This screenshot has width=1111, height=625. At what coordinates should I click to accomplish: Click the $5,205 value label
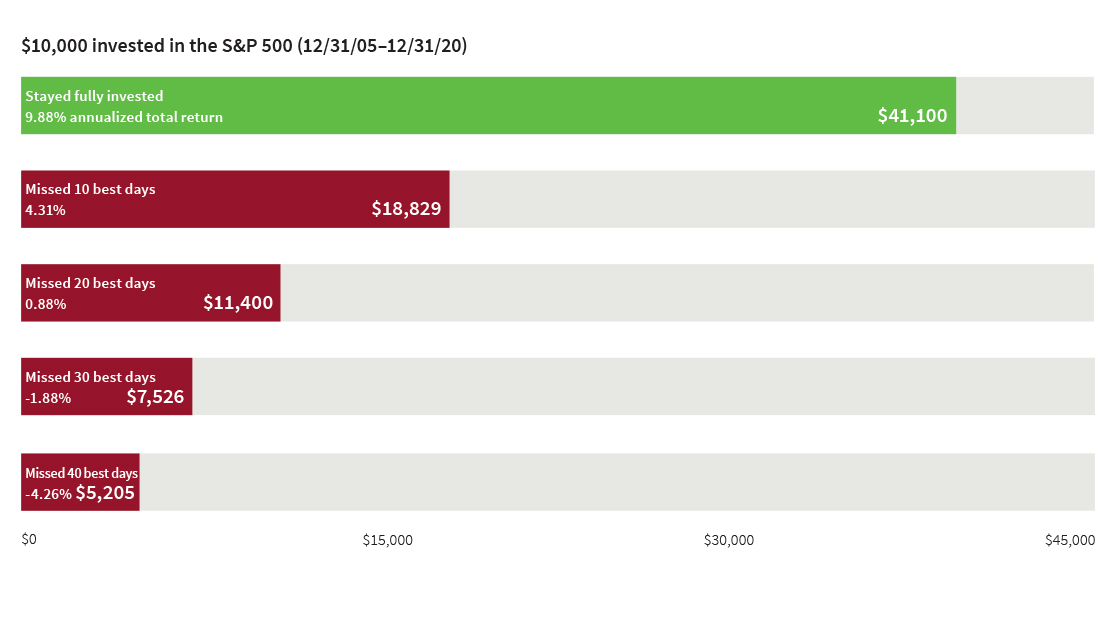pyautogui.click(x=105, y=492)
